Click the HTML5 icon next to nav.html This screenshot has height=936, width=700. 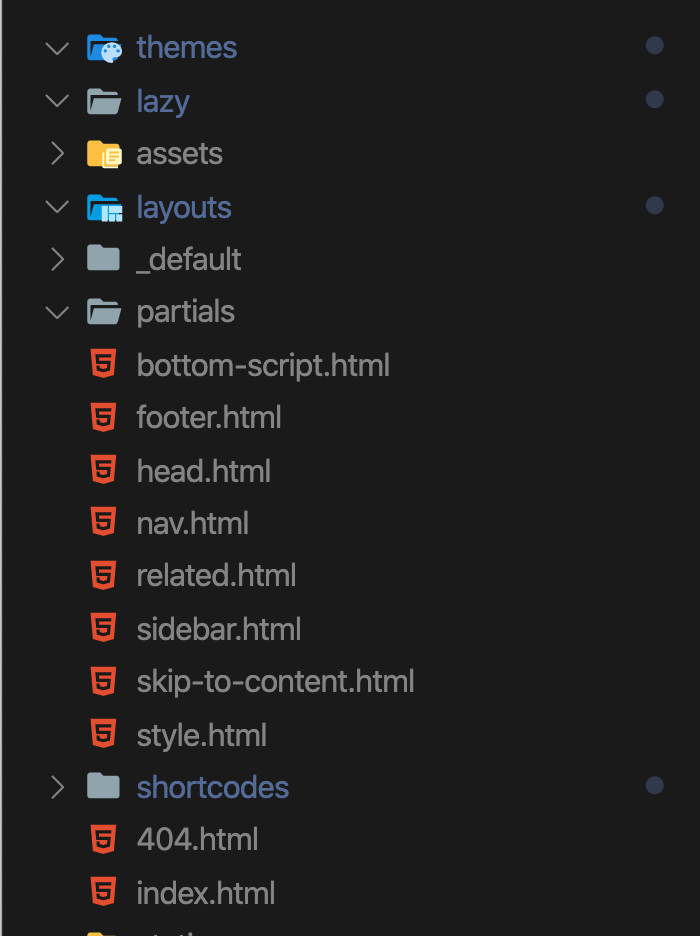tap(103, 521)
